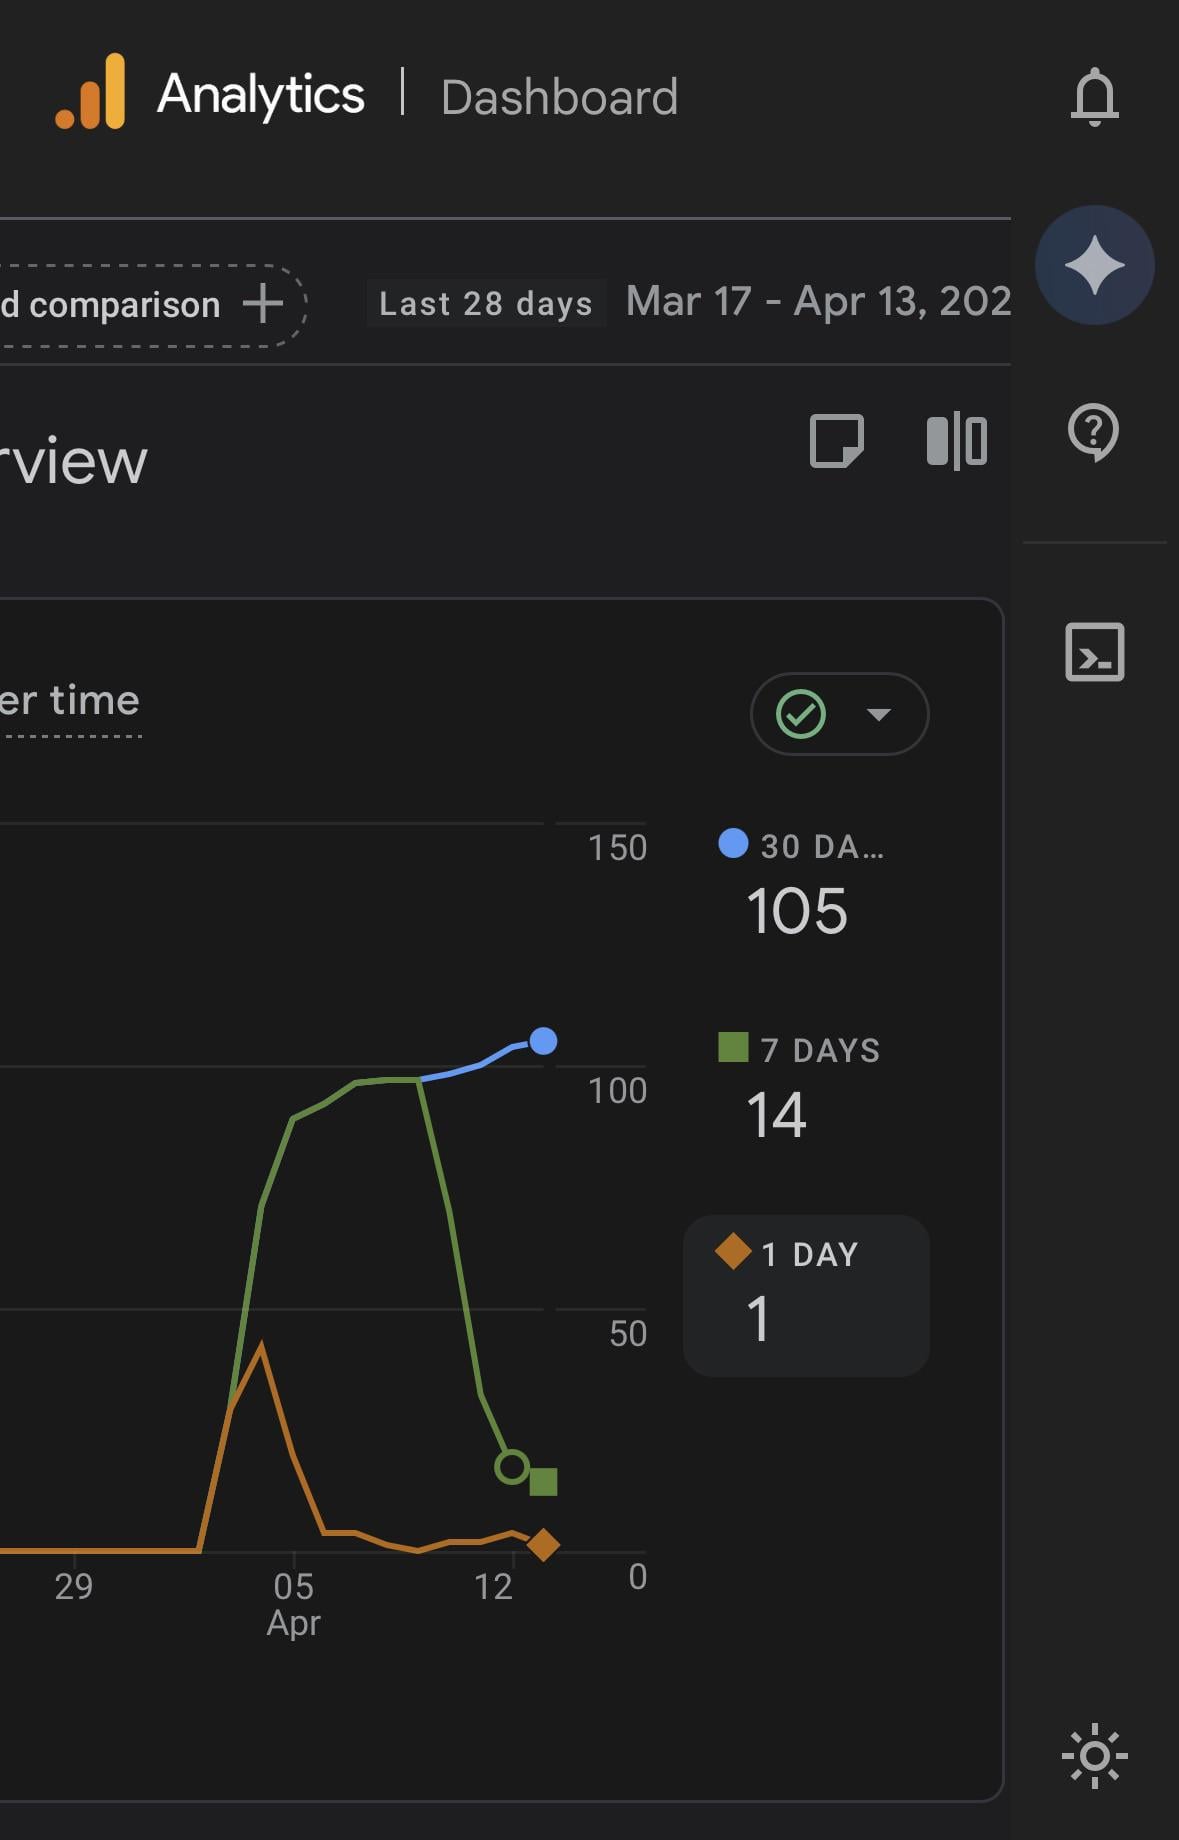1179x1840 pixels.
Task: Click the Mar 17 - Apr 13 date text
Action: click(x=818, y=301)
